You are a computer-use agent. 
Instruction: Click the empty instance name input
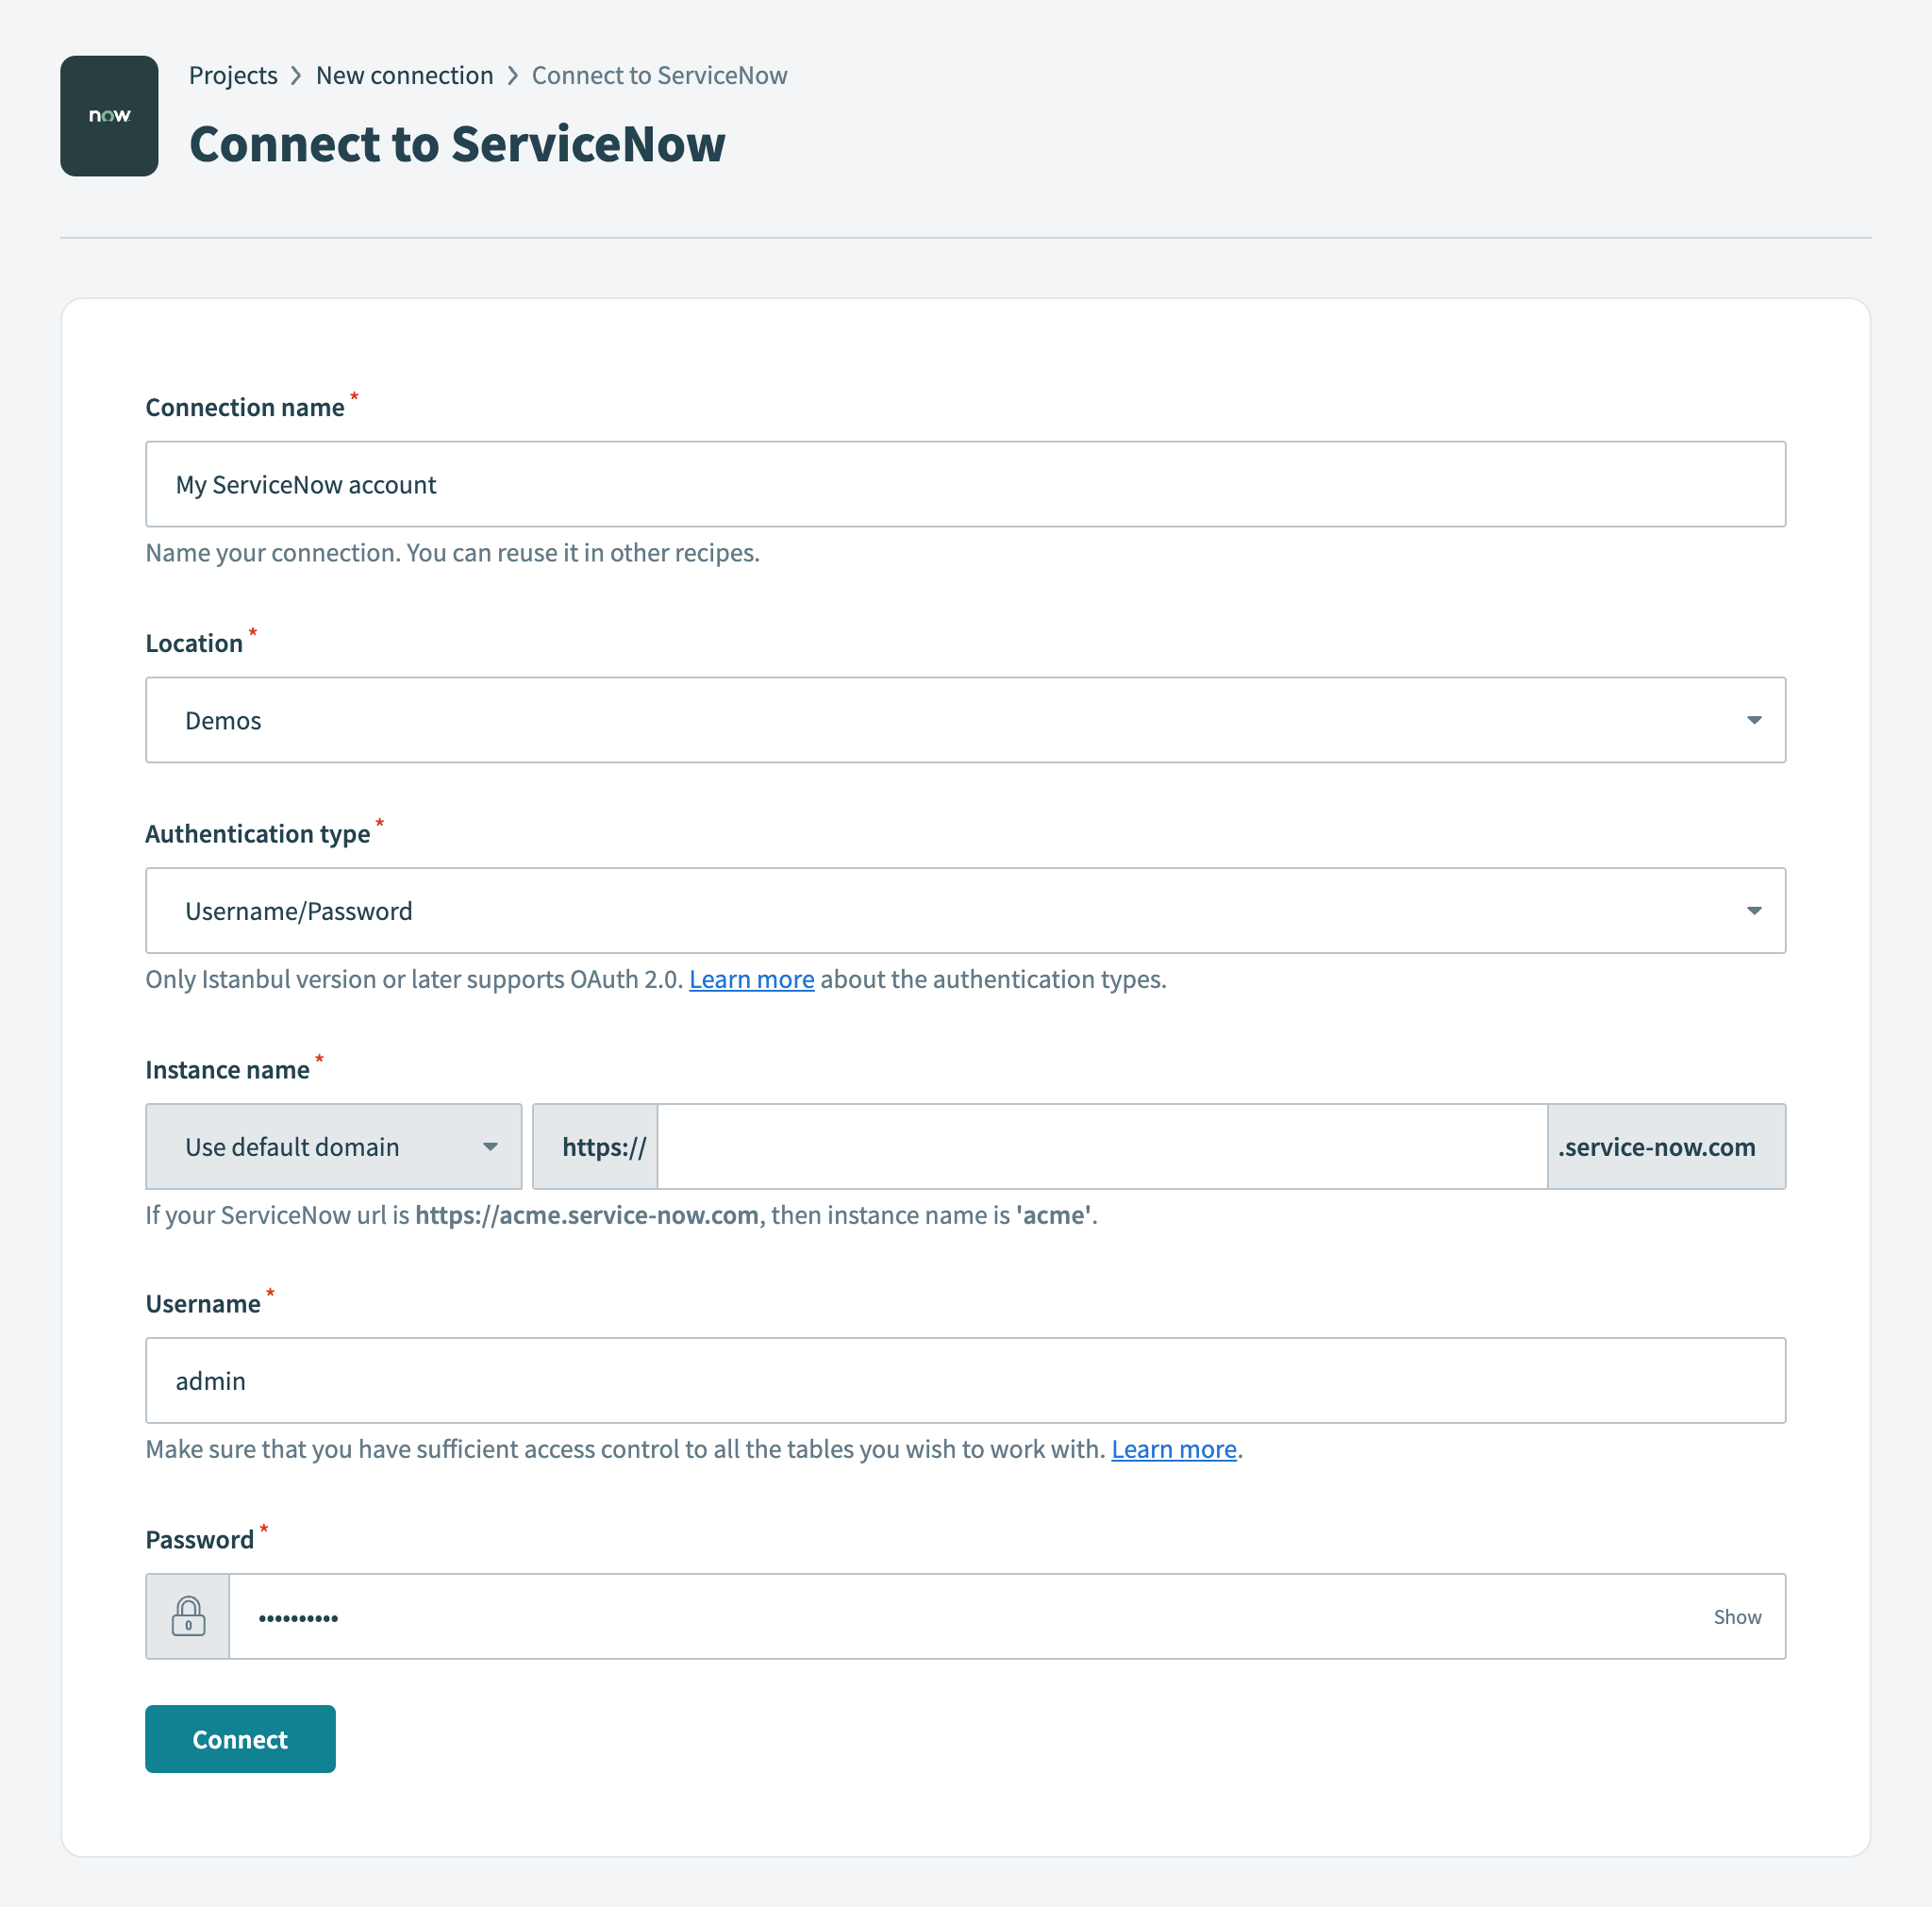point(1100,1146)
